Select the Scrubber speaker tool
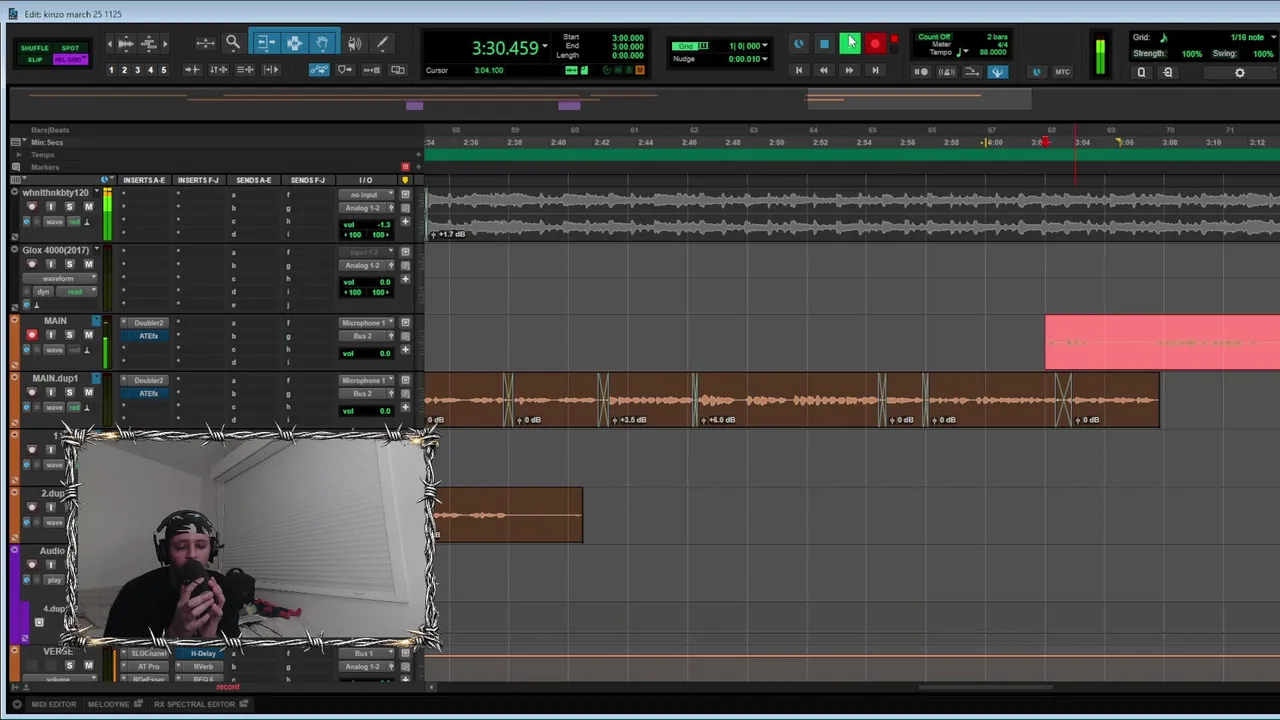Screen dimensions: 1280x720 pyautogui.click(x=354, y=43)
